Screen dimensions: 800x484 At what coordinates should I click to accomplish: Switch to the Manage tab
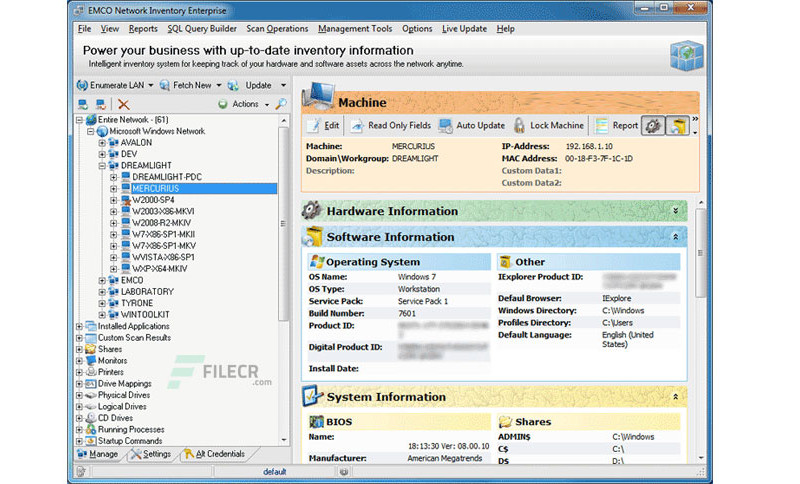[97, 454]
